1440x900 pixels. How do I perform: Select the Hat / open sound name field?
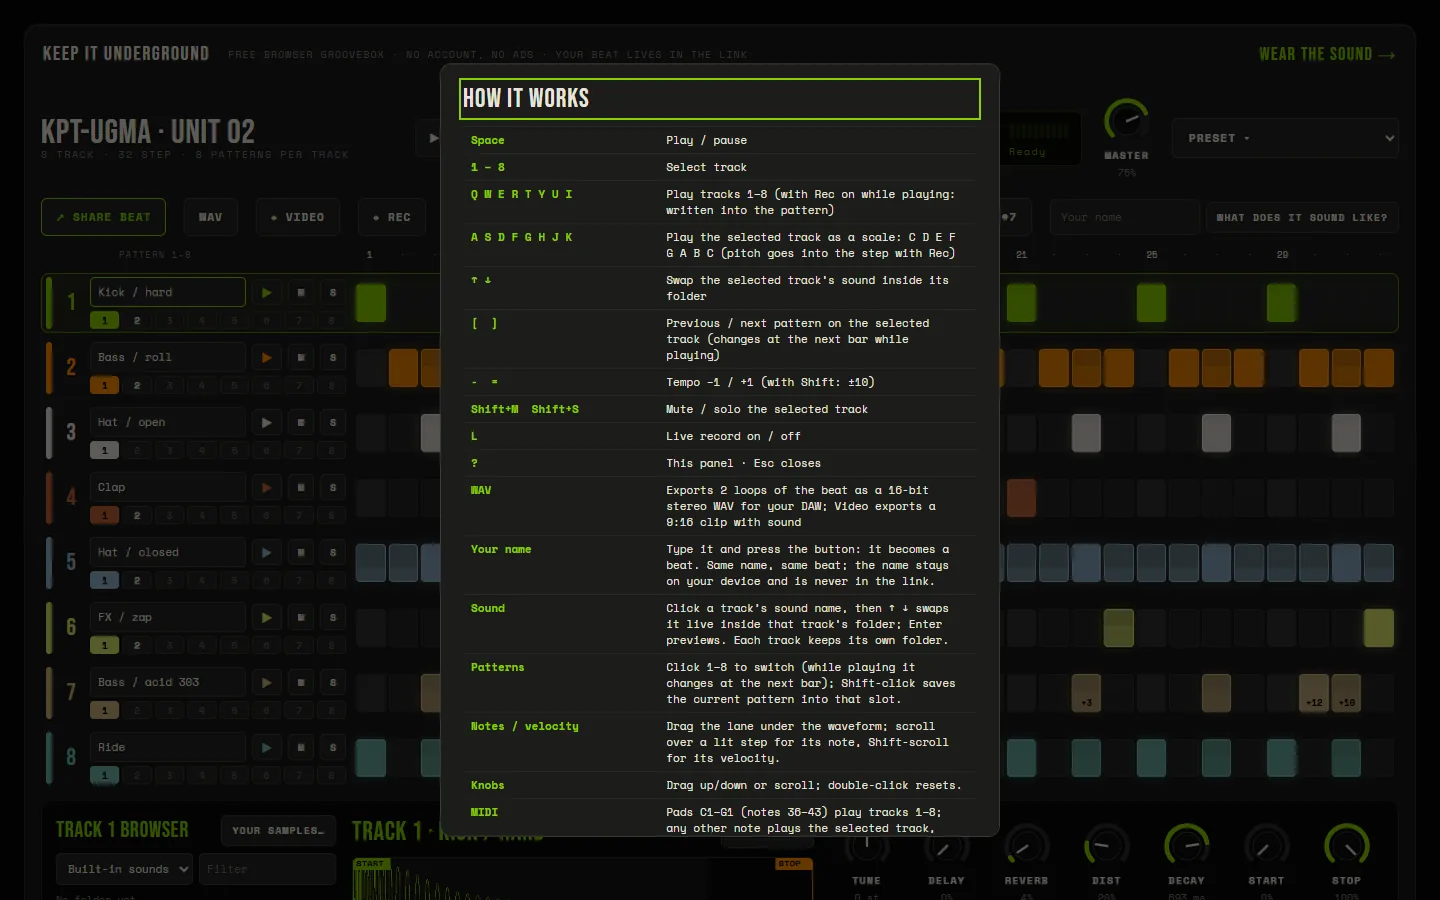tap(167, 422)
